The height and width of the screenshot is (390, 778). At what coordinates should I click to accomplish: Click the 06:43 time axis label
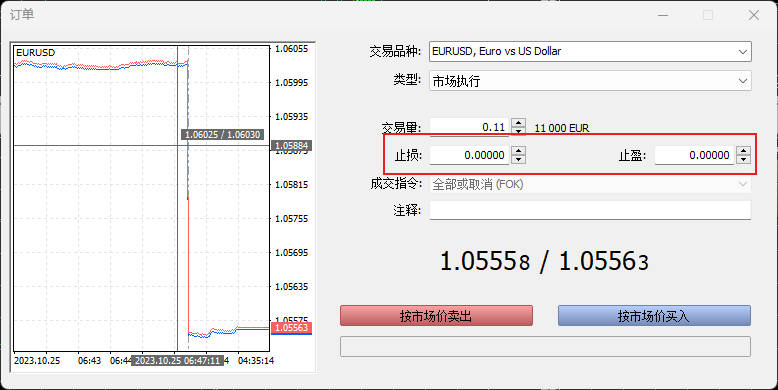[89, 361]
